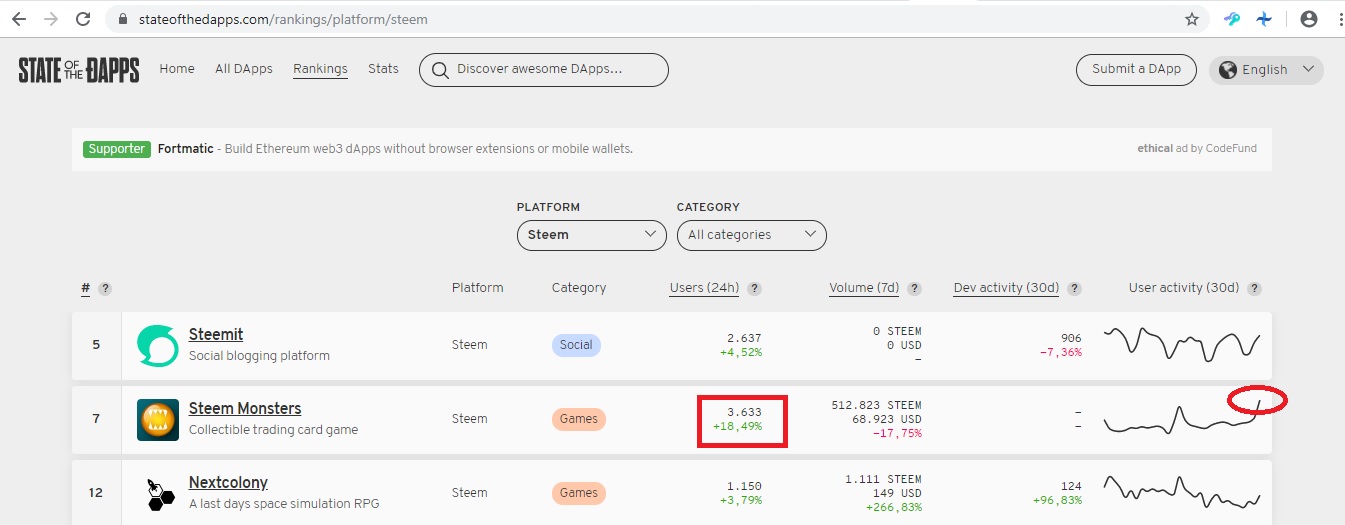Go back with browser back arrow
This screenshot has height=525, width=1345.
19,19
